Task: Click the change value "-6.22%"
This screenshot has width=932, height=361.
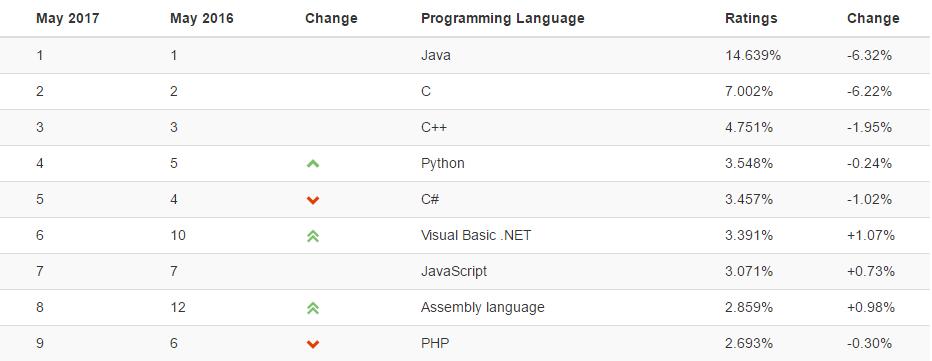Action: tap(870, 92)
